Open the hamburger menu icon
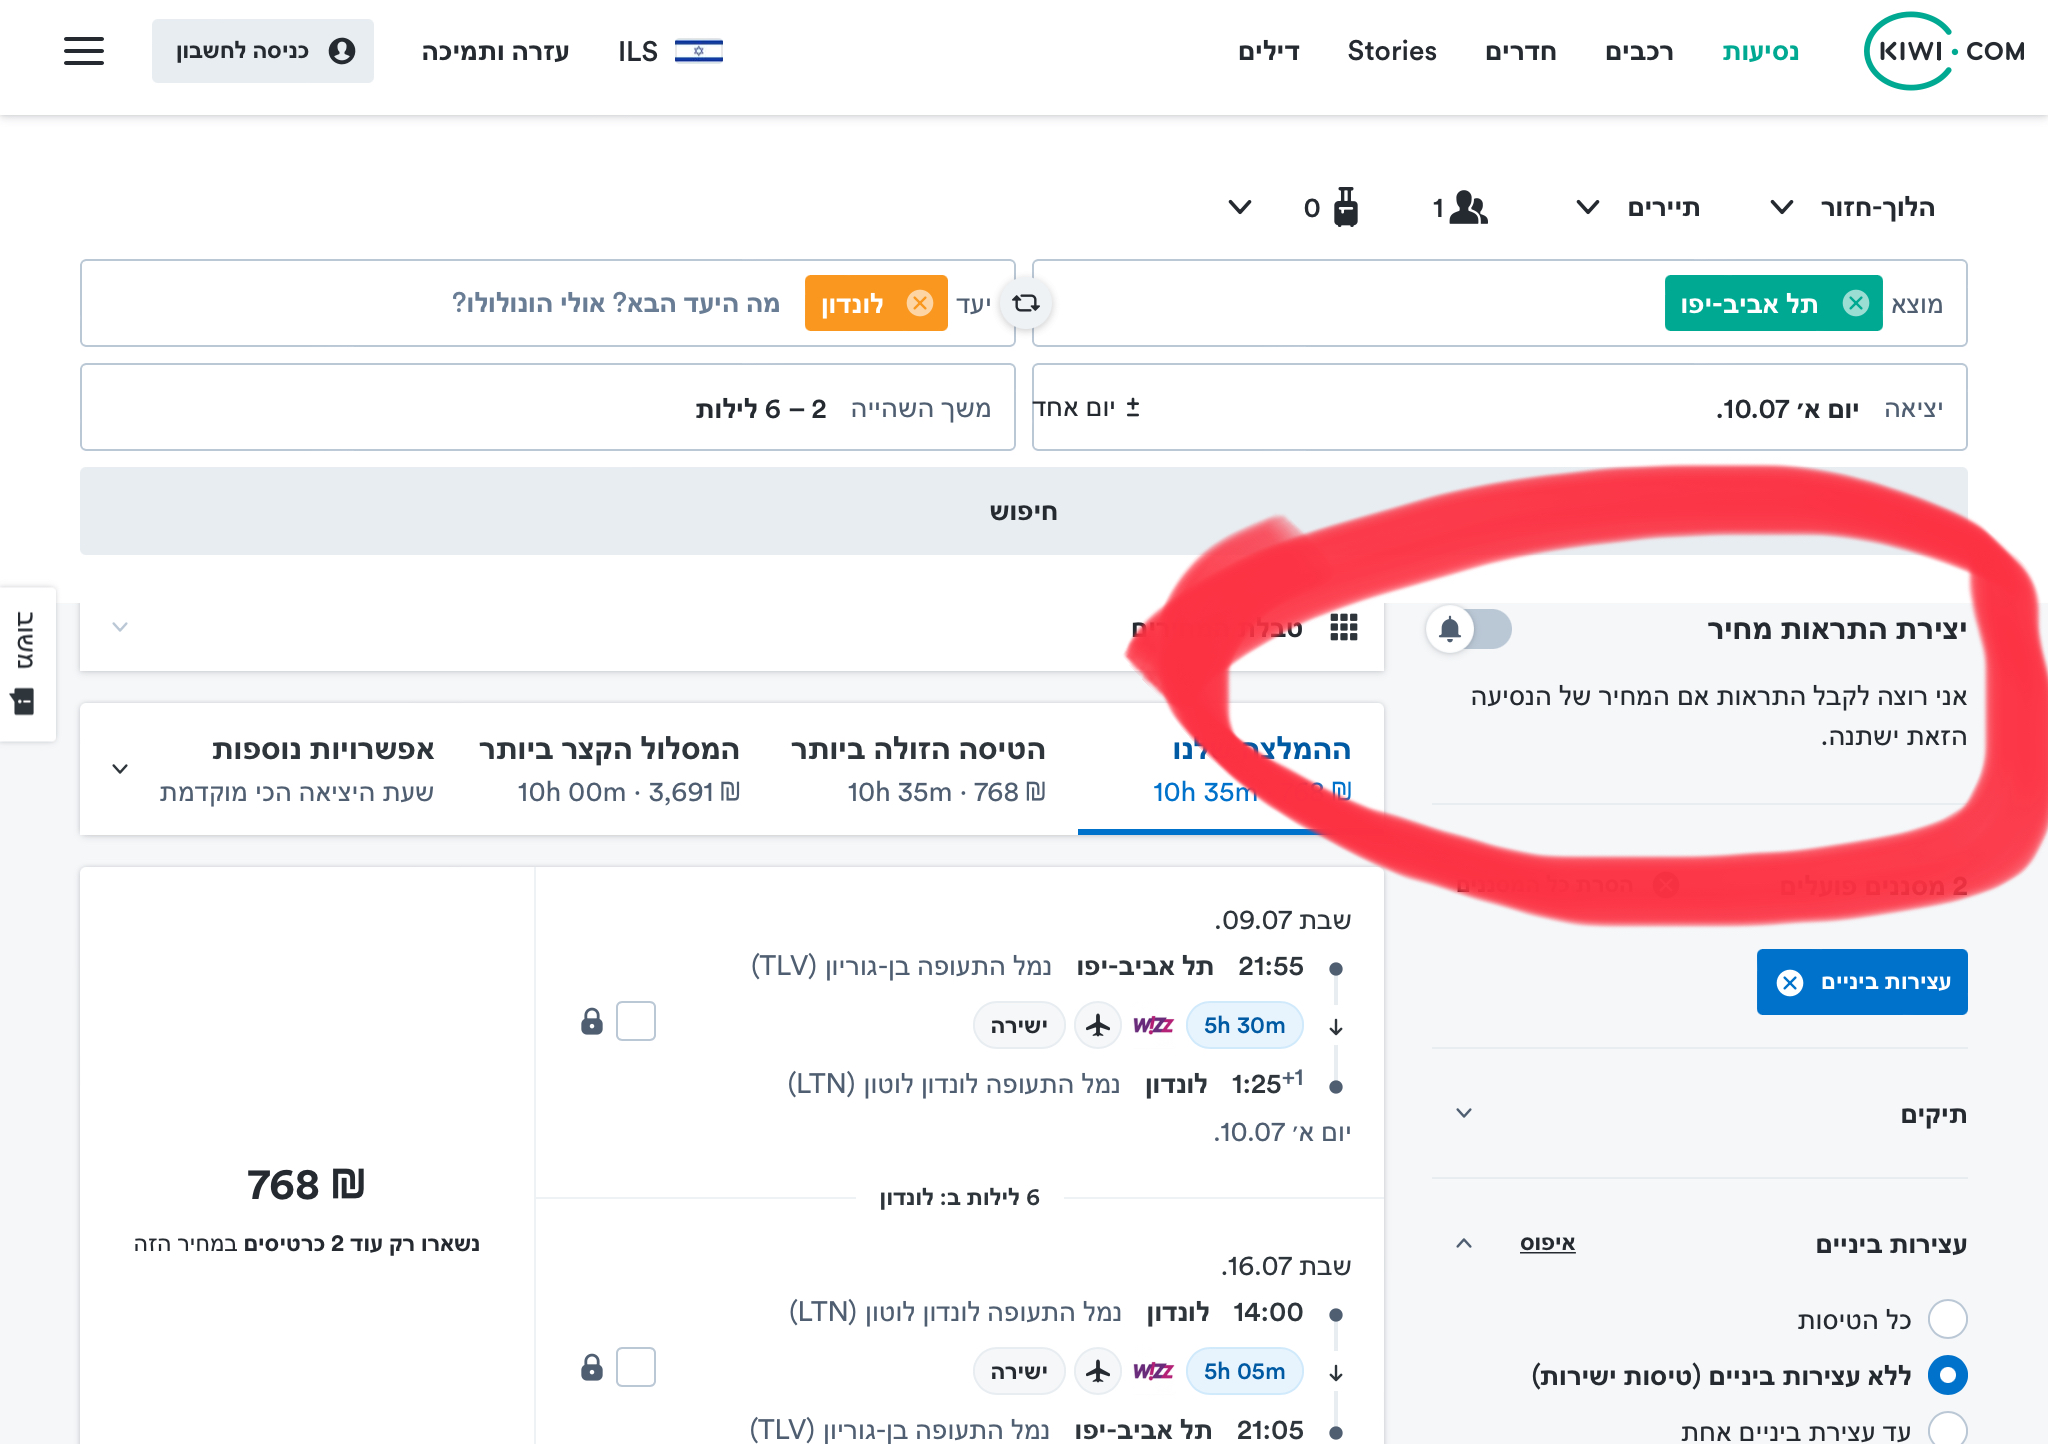The height and width of the screenshot is (1444, 2048). [84, 51]
